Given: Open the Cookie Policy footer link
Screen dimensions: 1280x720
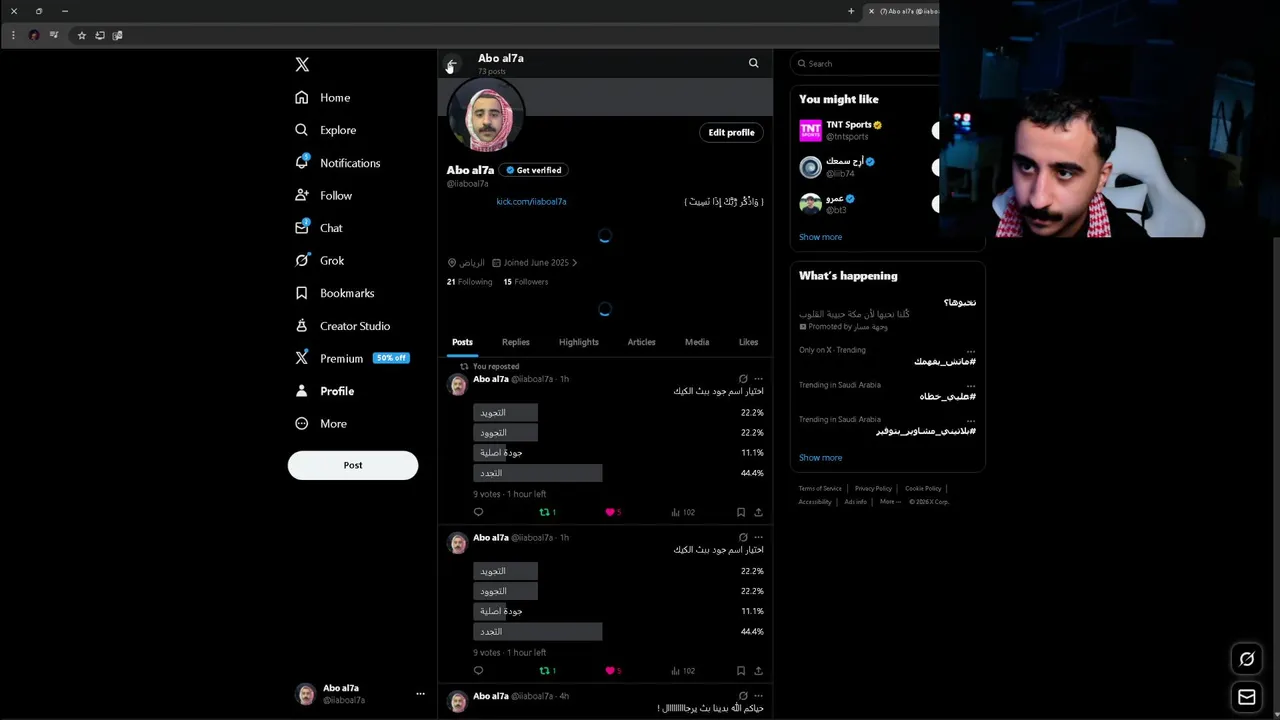Looking at the screenshot, I should pos(923,489).
